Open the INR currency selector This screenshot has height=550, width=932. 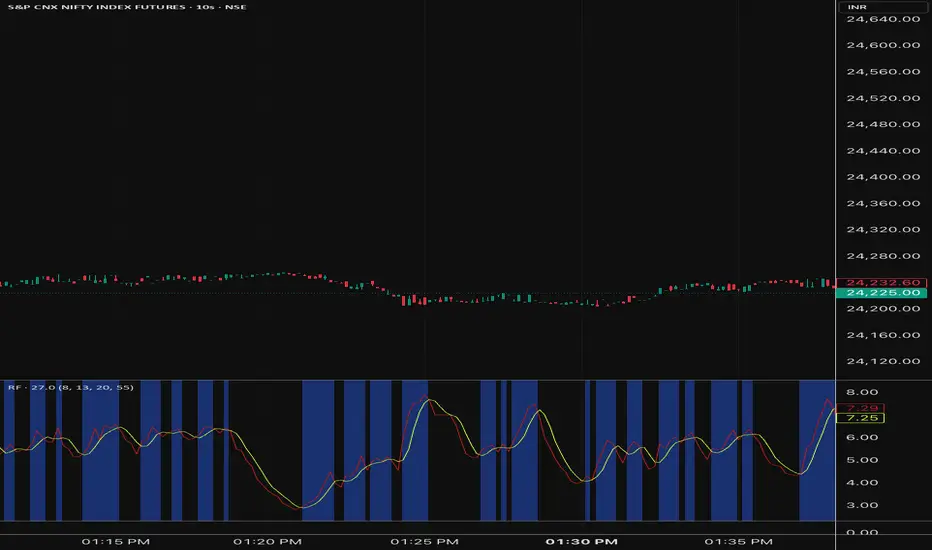click(882, 7)
